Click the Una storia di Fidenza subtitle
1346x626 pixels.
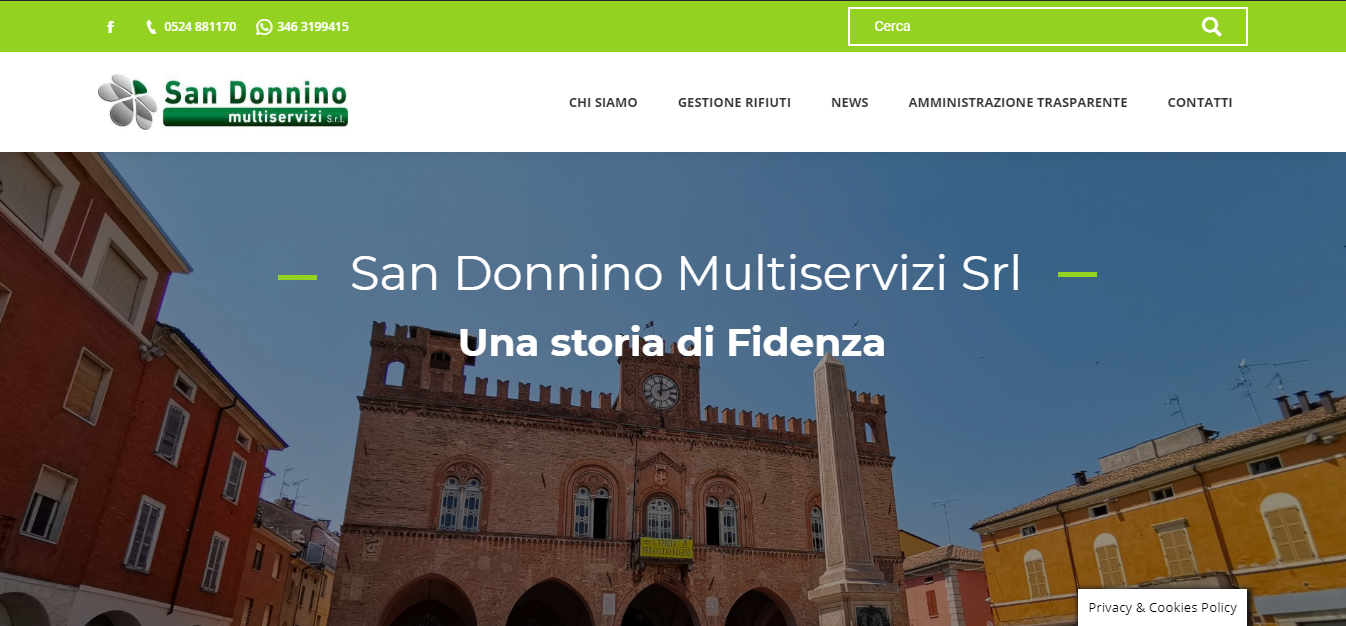click(672, 342)
